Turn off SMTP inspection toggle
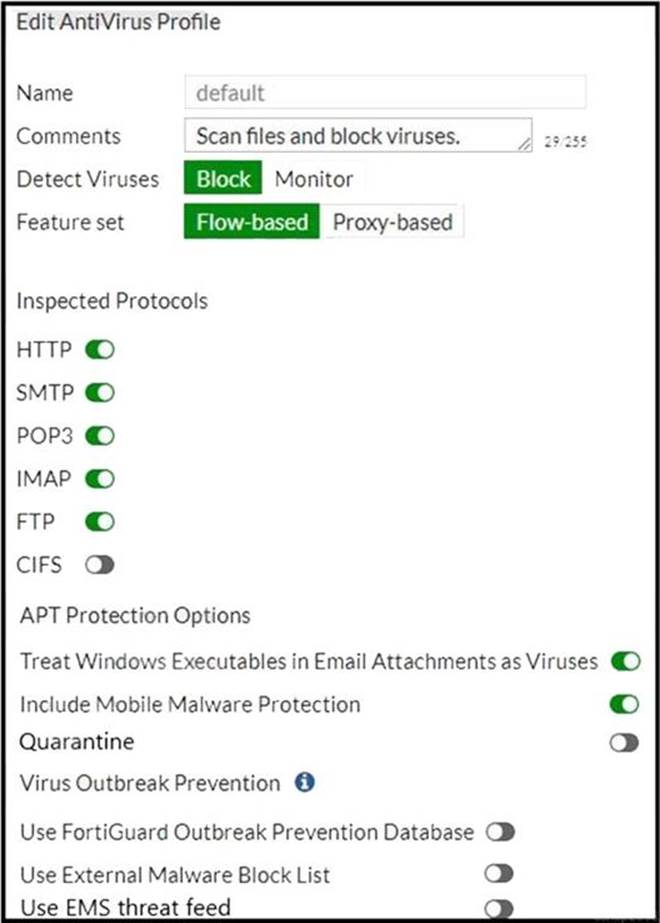This screenshot has width=660, height=923. coord(100,394)
